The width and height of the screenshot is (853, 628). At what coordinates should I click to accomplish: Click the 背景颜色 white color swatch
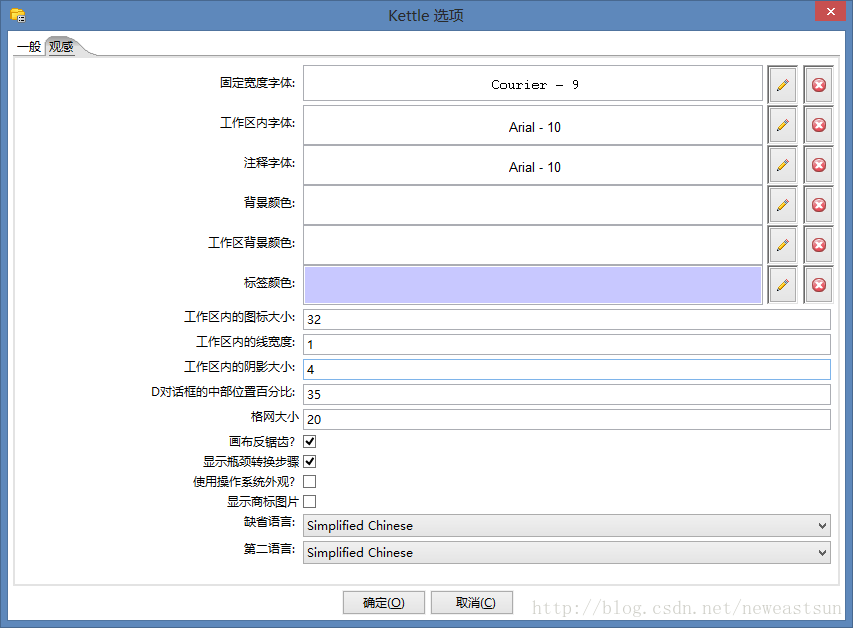[x=533, y=205]
